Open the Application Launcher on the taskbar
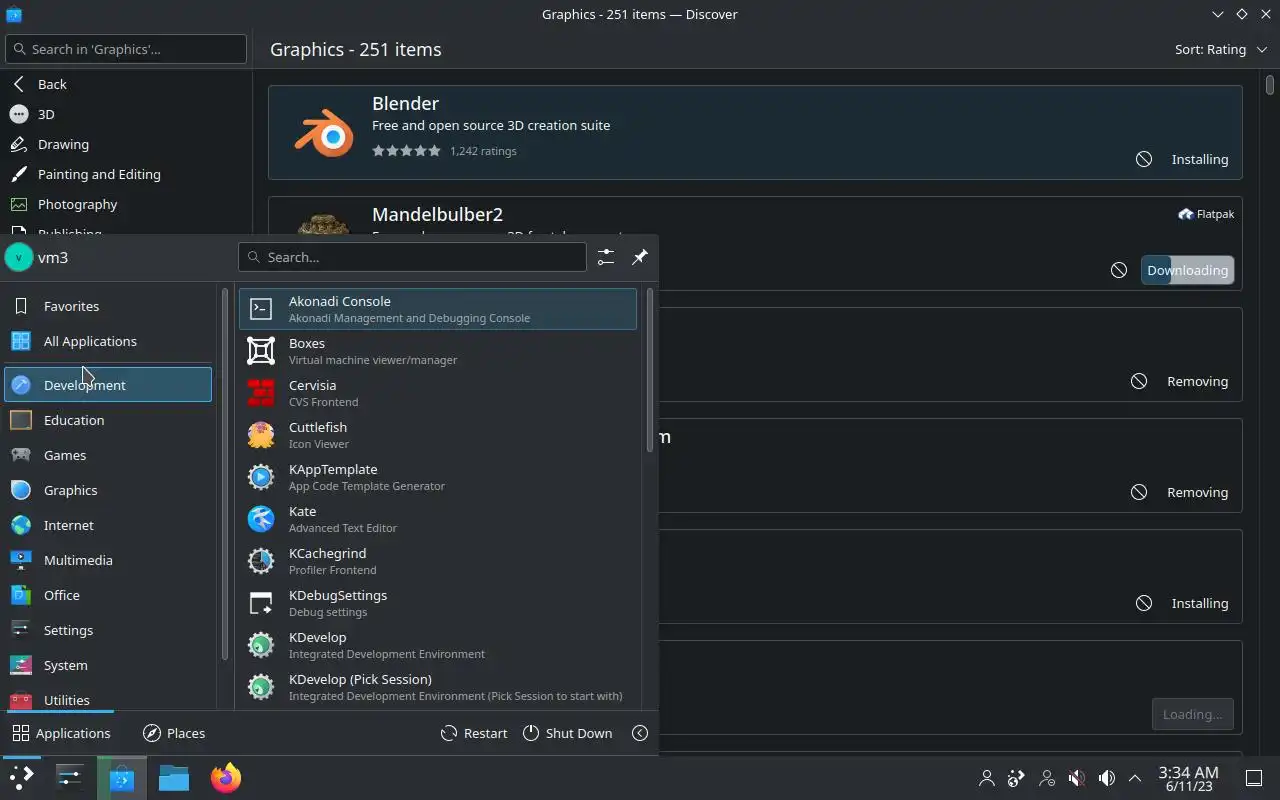 tap(22, 777)
